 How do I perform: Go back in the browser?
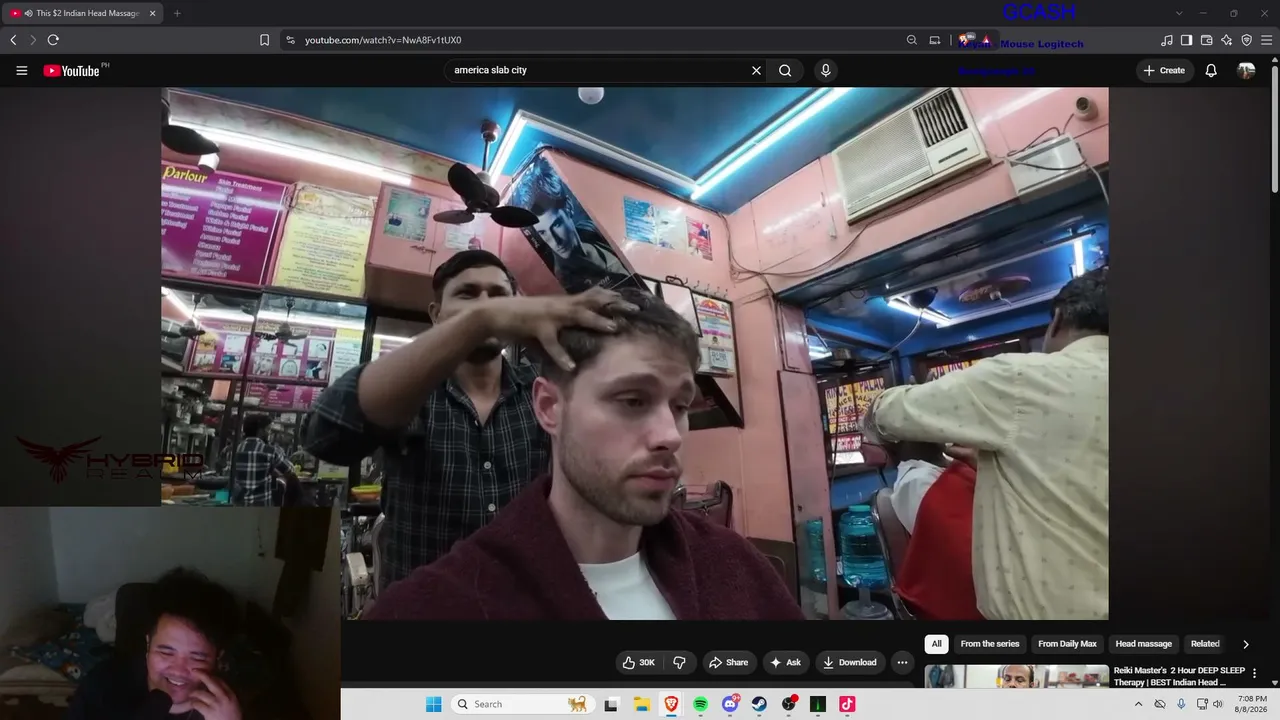(x=13, y=40)
